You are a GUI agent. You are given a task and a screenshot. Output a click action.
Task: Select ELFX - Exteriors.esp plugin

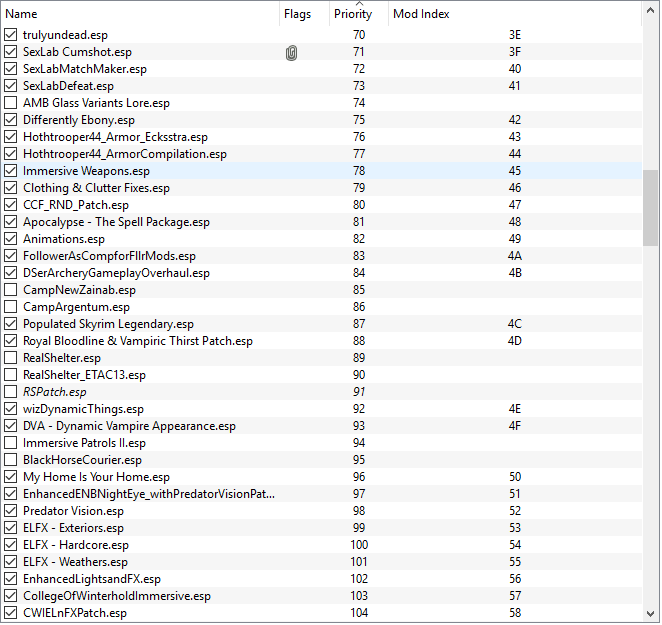click(73, 528)
